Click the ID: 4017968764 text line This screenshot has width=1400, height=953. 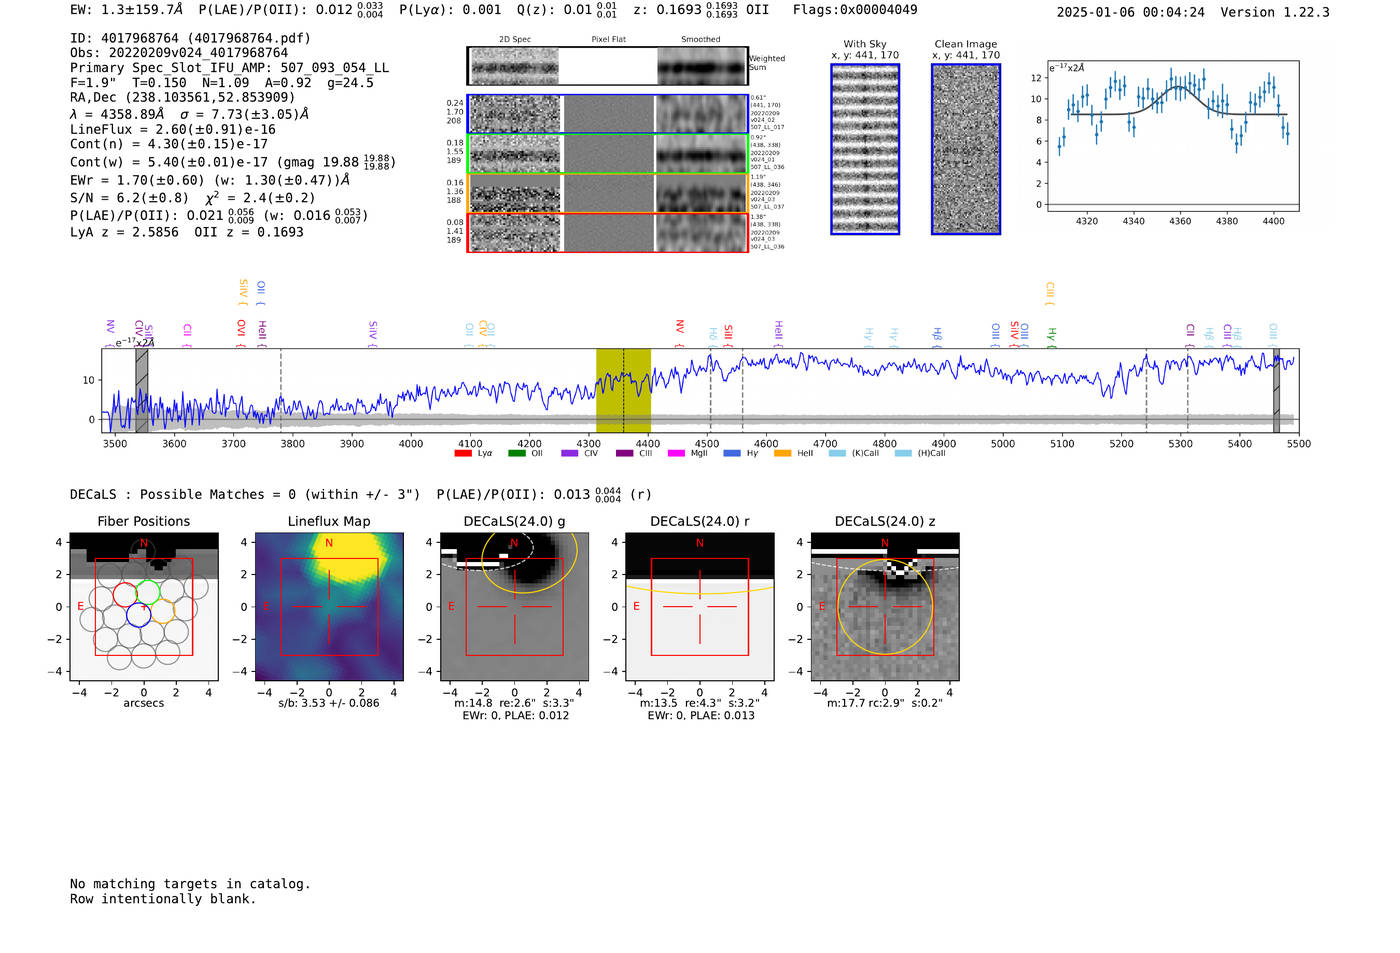190,38
